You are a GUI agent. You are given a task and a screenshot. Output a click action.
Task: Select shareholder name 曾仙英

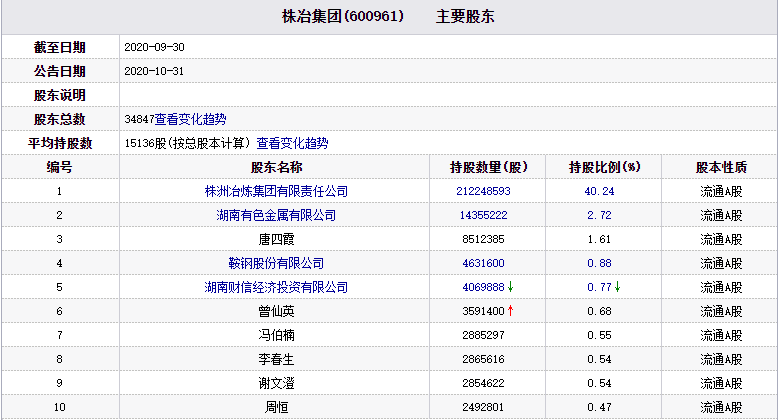click(276, 311)
